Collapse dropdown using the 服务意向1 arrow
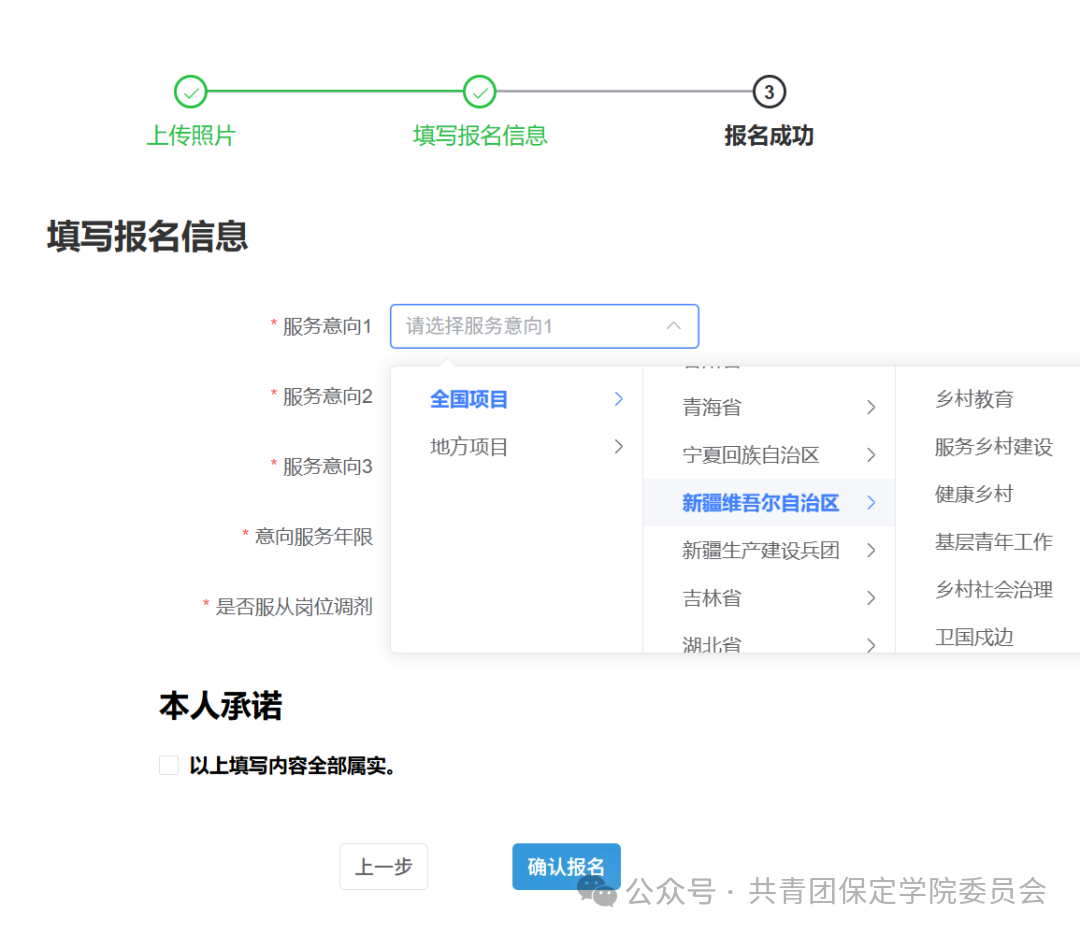Screen dimensions: 1080x934 tap(674, 326)
